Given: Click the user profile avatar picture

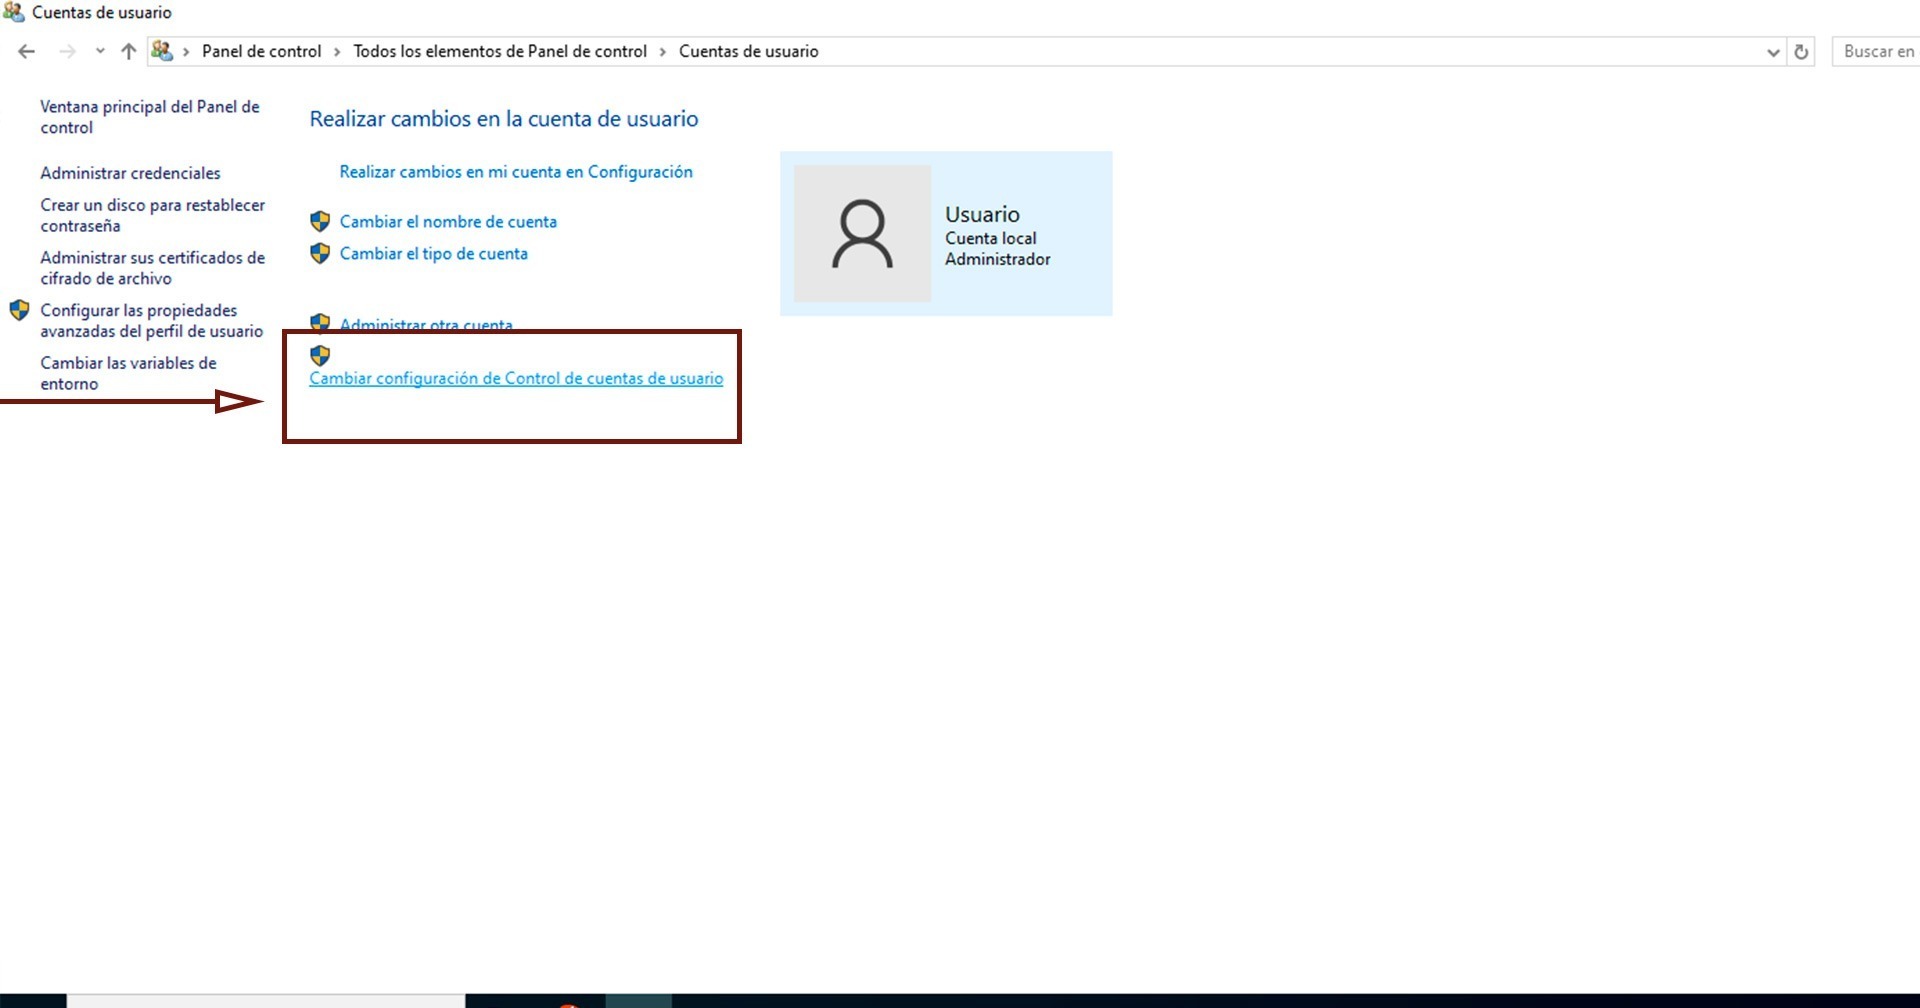Looking at the screenshot, I should pos(862,234).
